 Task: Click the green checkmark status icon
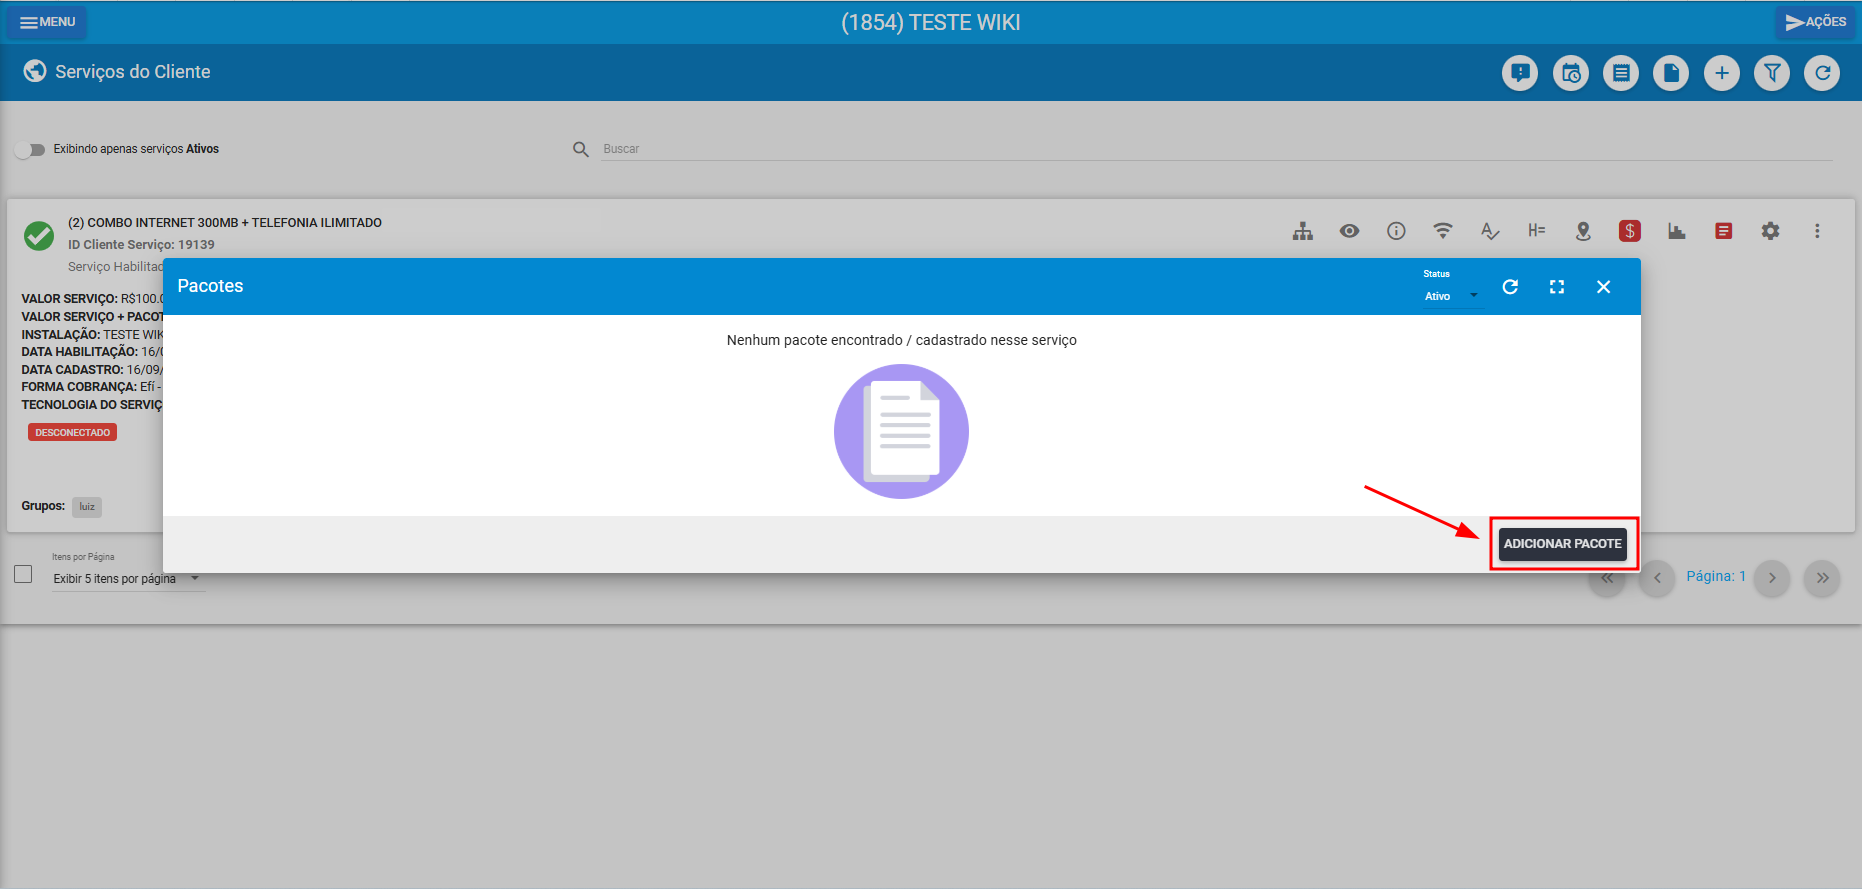point(39,236)
